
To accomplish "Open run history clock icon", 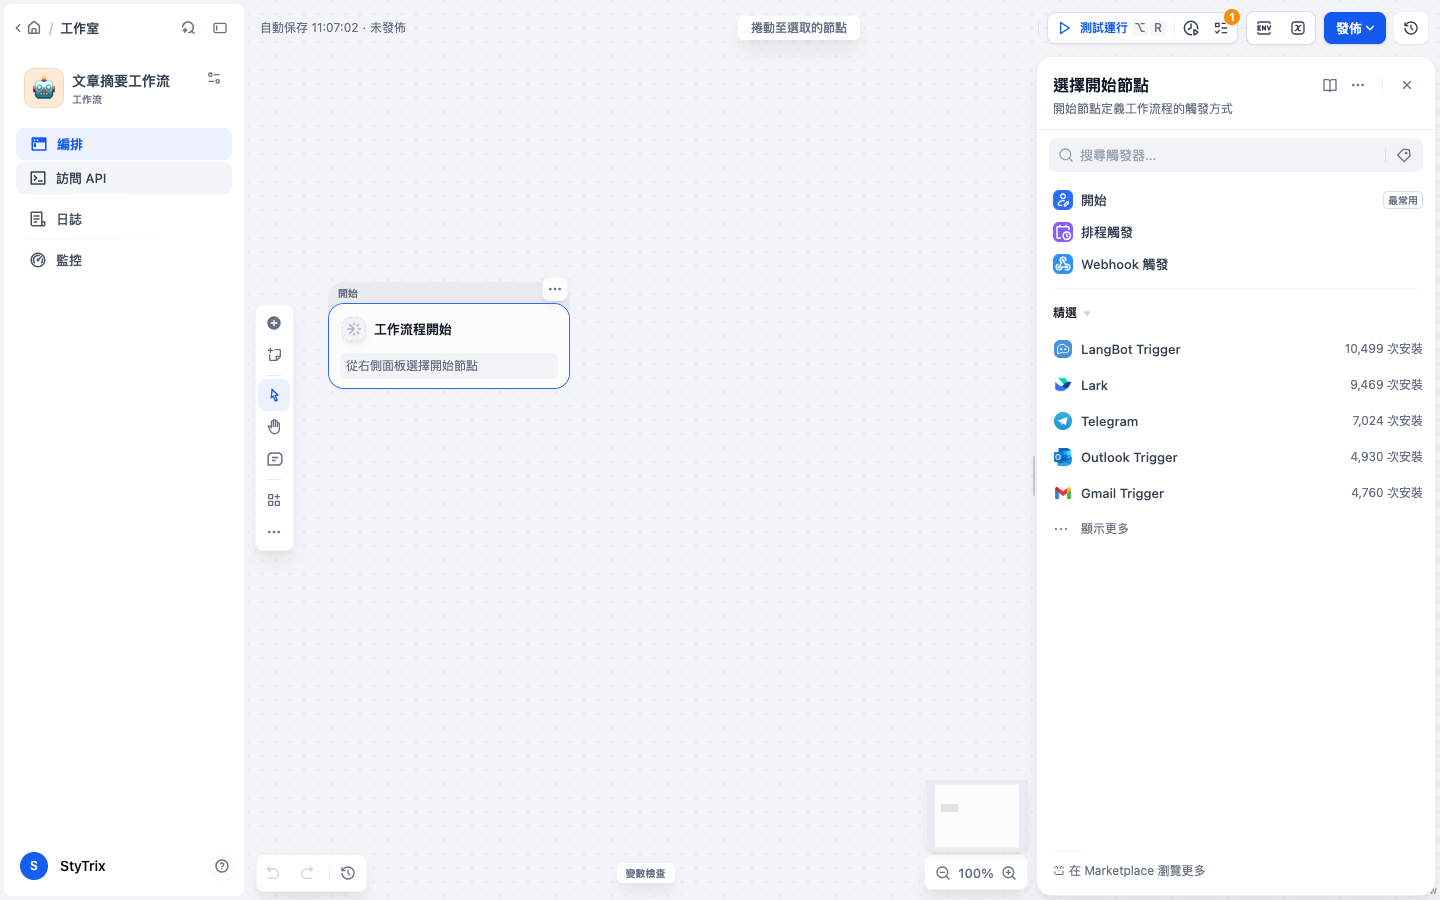I will click(x=1191, y=28).
